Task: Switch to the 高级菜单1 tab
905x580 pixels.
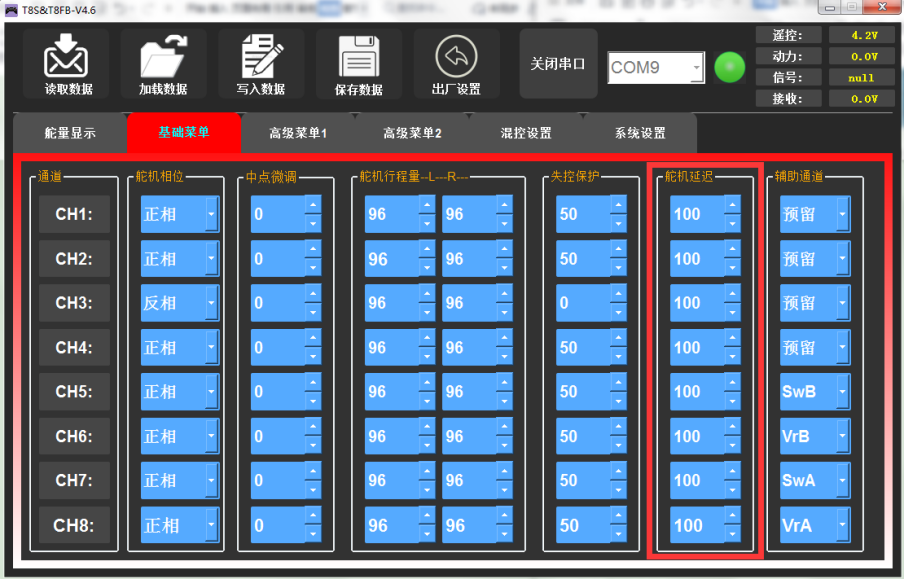Action: click(x=298, y=133)
